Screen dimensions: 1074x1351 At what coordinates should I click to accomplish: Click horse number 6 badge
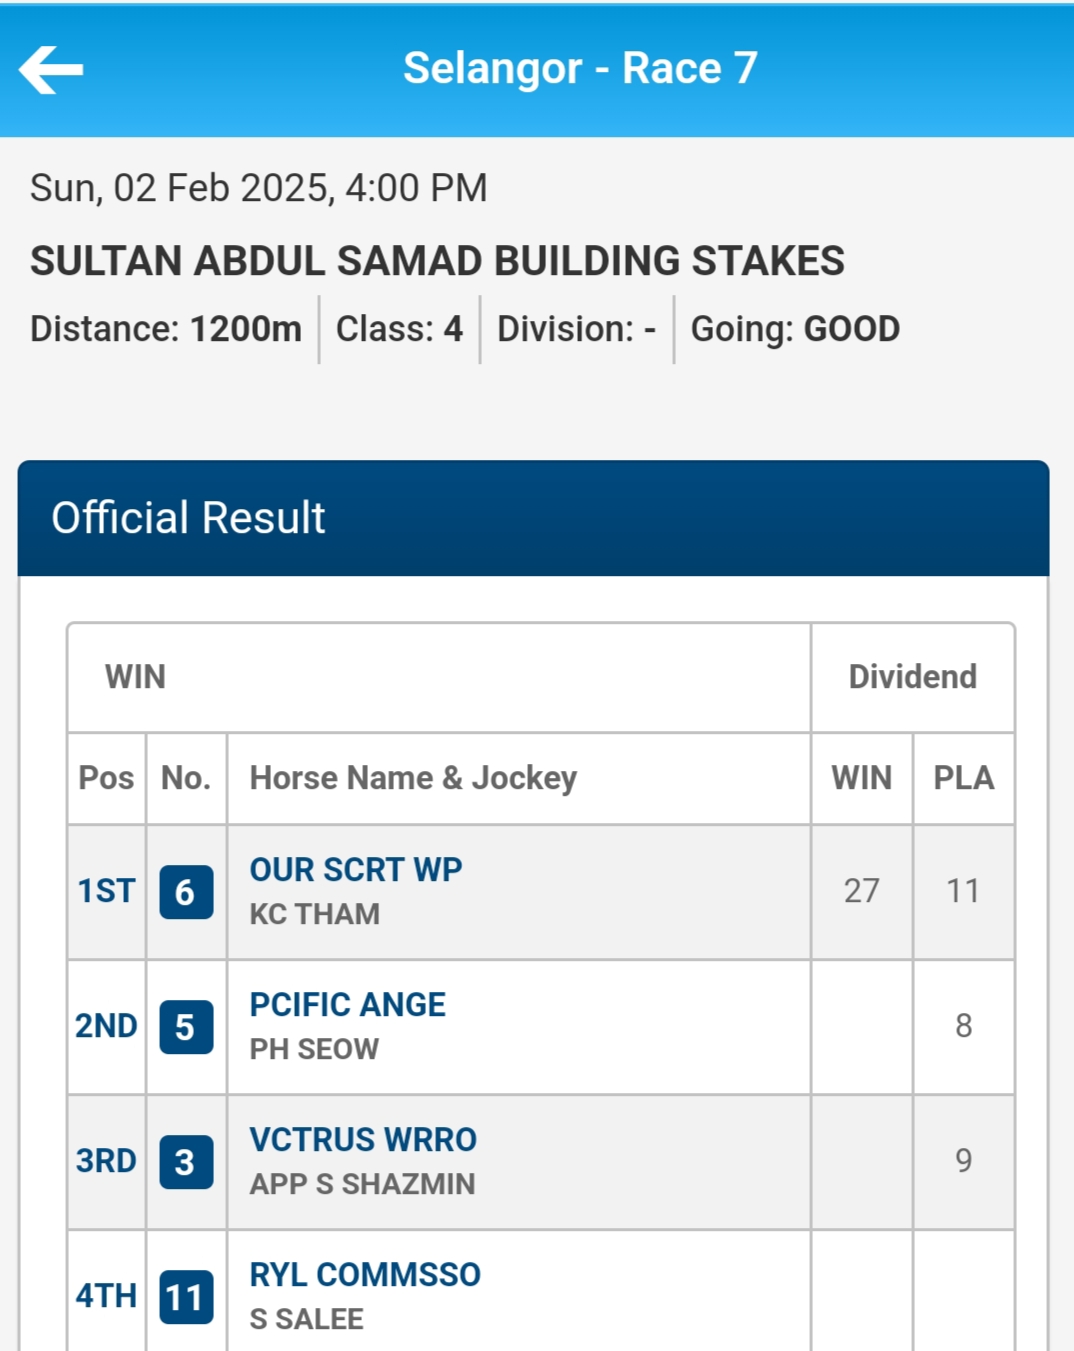(186, 892)
